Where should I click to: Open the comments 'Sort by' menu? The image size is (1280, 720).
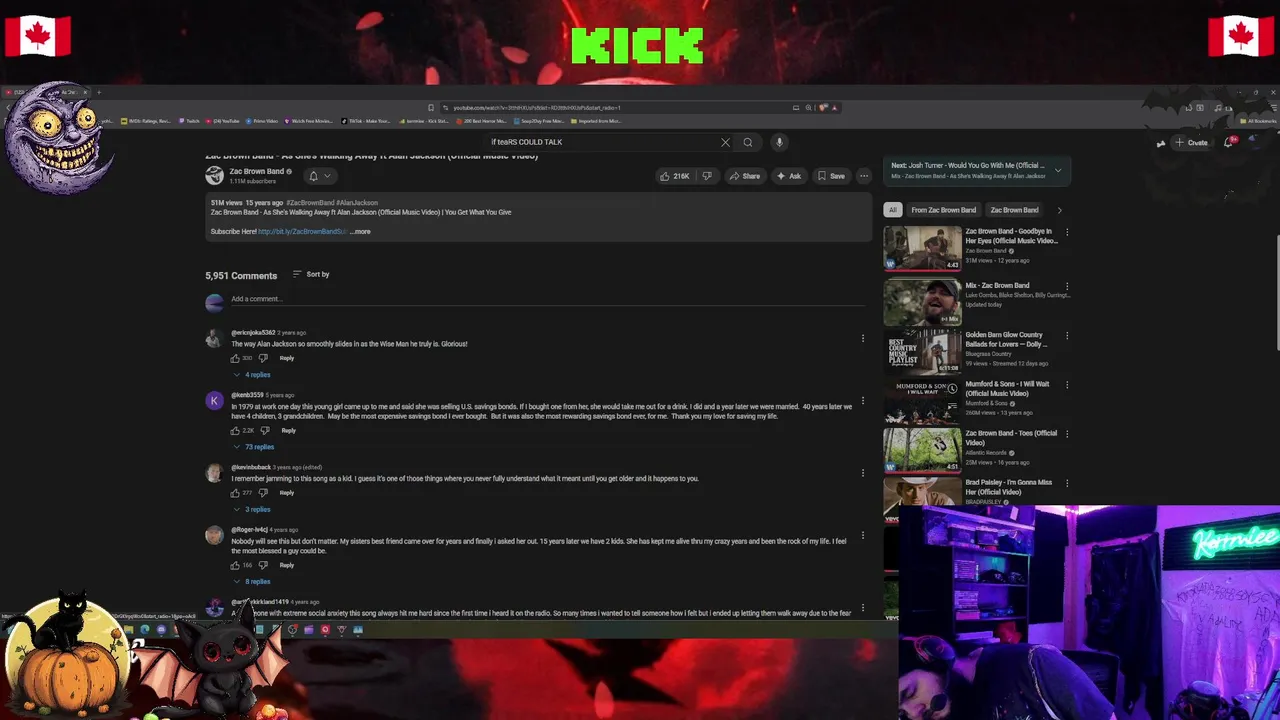[x=311, y=274]
